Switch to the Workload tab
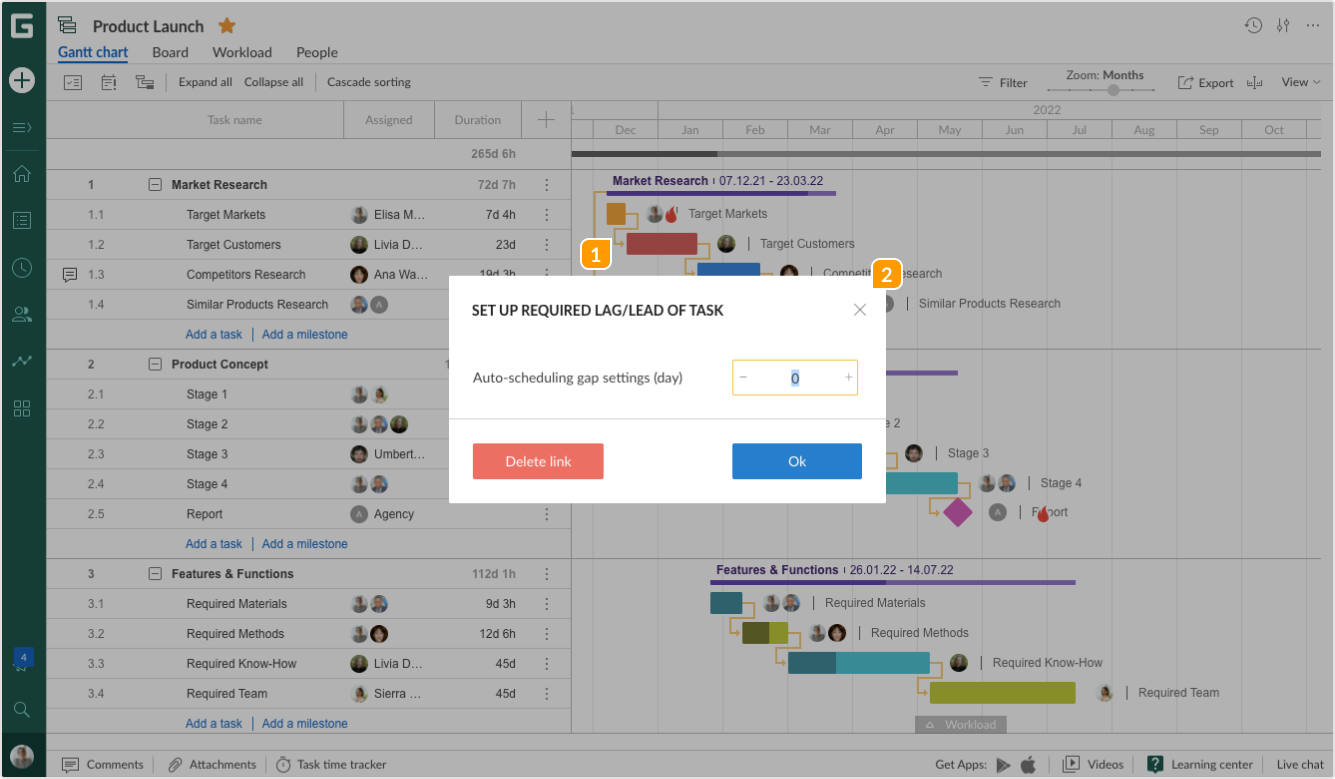 pyautogui.click(x=241, y=52)
